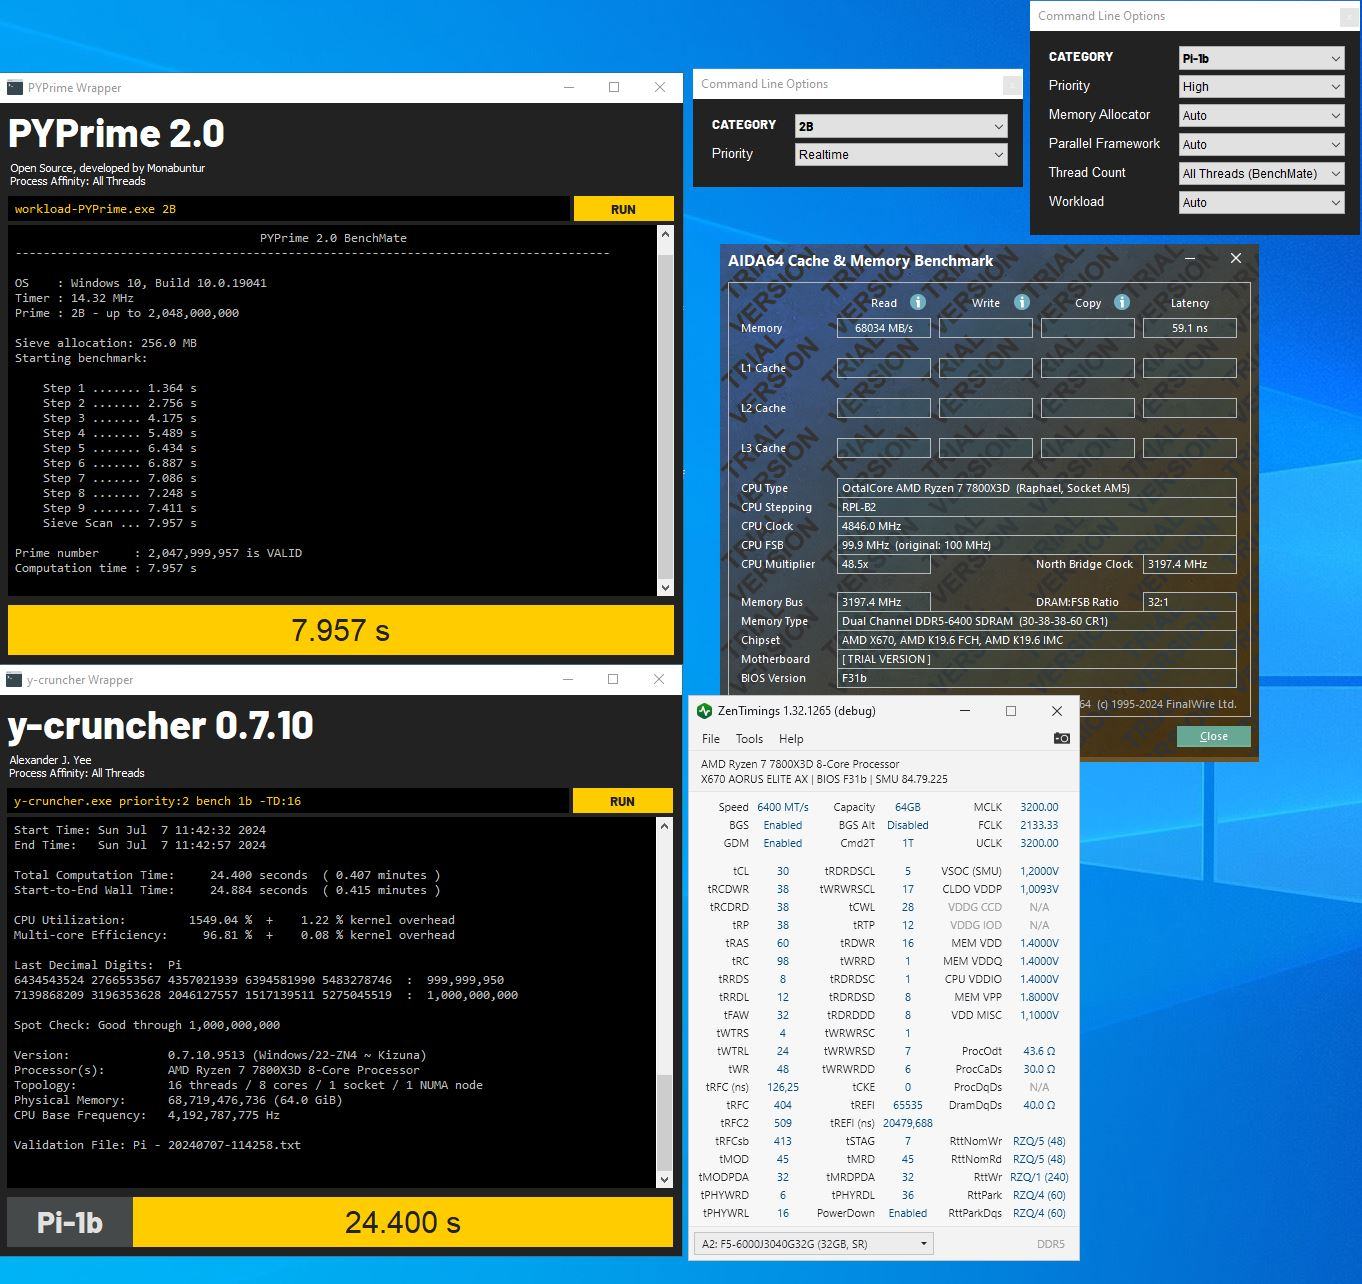Click the Capacity value 64GB in ZenTimings

(908, 807)
